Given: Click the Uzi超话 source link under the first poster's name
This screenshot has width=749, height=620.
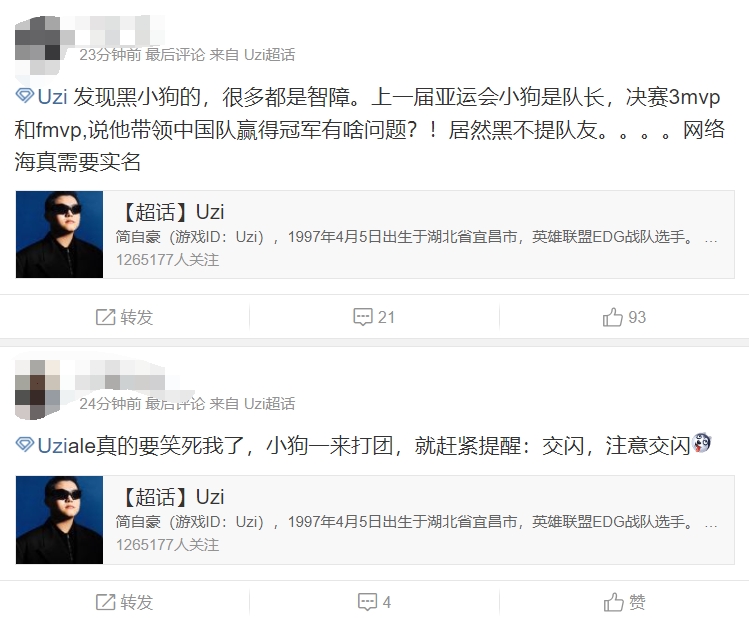Looking at the screenshot, I should tap(269, 55).
